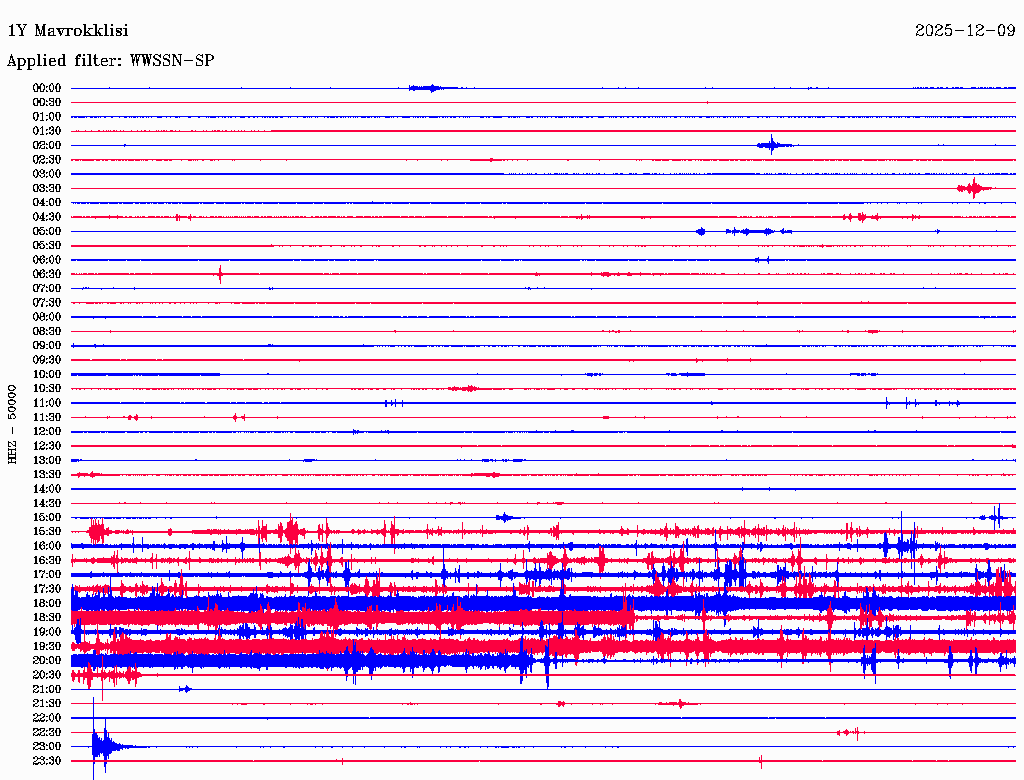Click the red event cluster on 22:30 trace
The height and width of the screenshot is (780, 1024).
[850, 732]
